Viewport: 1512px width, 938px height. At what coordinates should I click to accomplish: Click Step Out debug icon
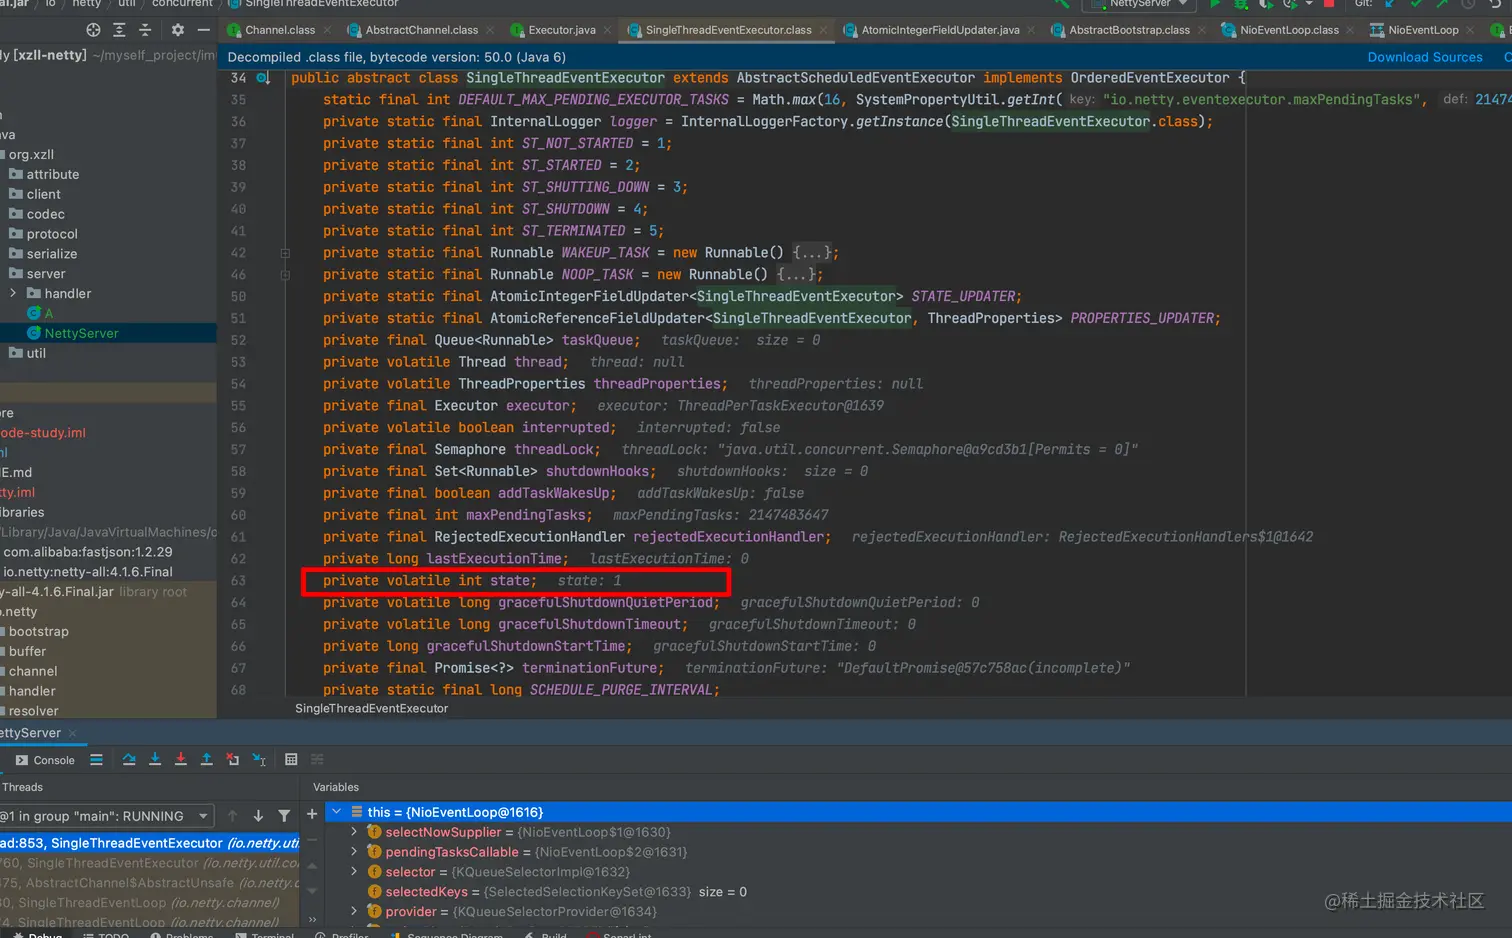pos(206,760)
